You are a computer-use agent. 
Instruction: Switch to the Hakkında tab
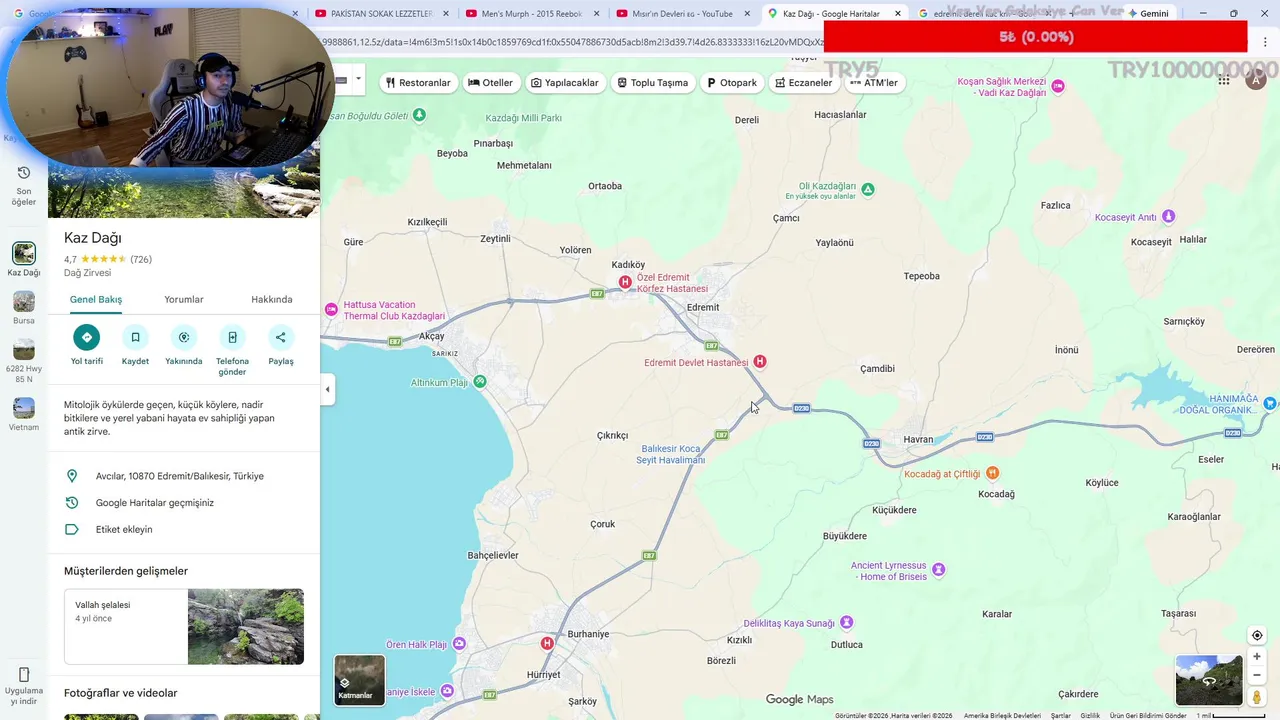(x=272, y=299)
